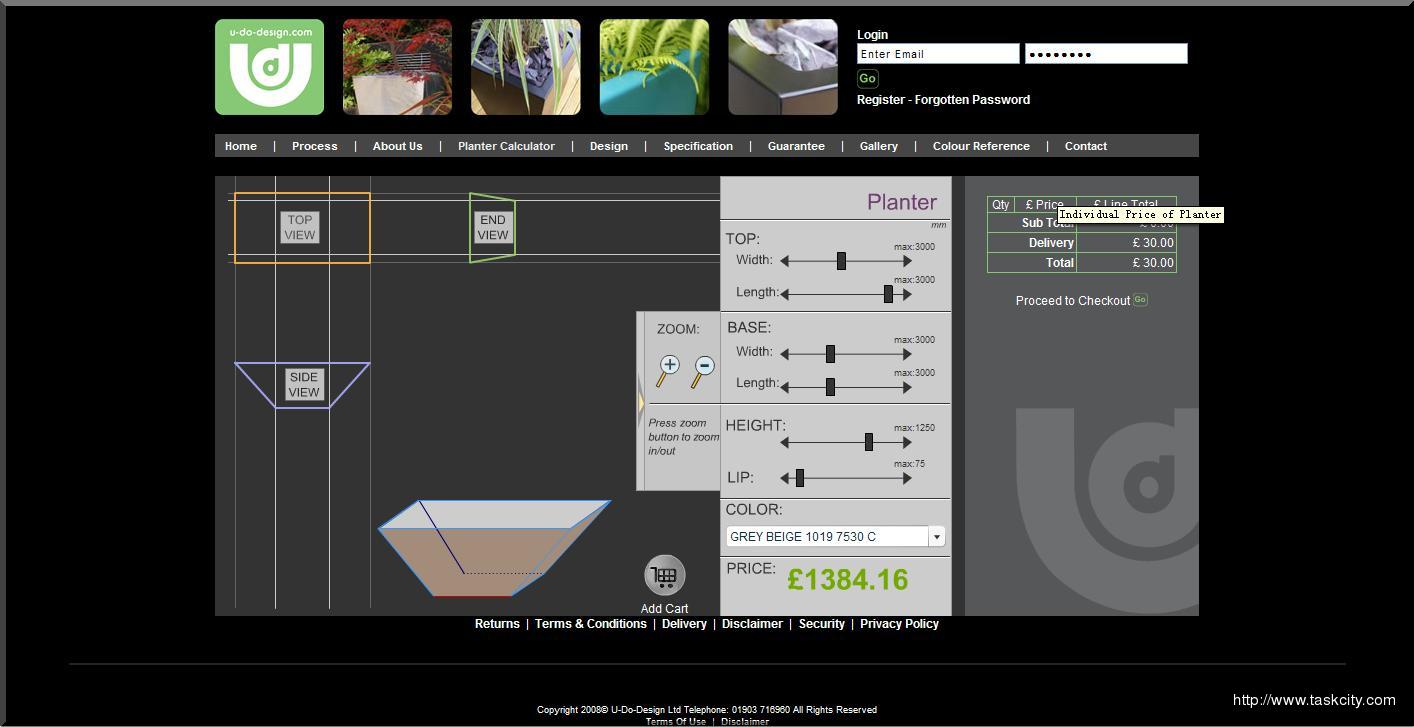
Task: Click left arrow of Top Width slider
Action: [x=785, y=261]
